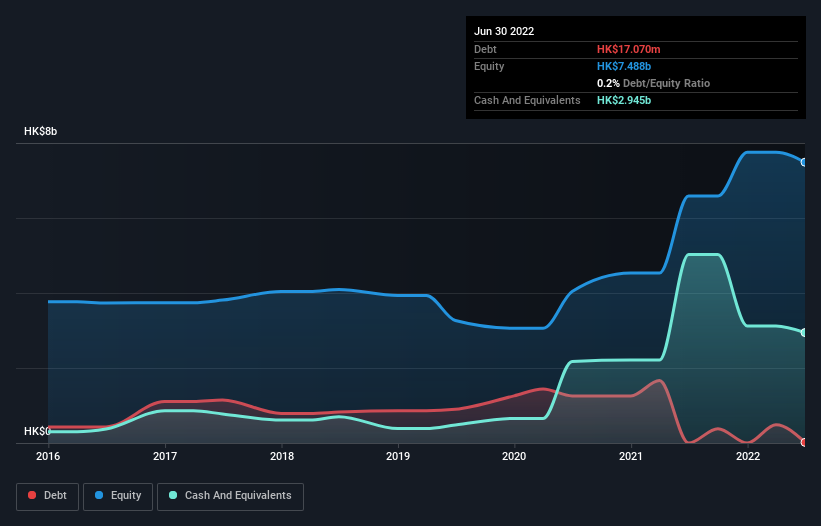The image size is (821, 526).
Task: Click the 2016 x-axis label
Action: 48,456
